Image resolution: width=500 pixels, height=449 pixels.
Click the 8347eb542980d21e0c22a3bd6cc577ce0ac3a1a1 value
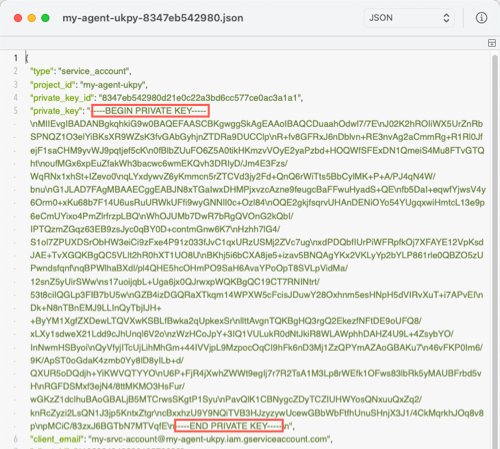point(200,98)
